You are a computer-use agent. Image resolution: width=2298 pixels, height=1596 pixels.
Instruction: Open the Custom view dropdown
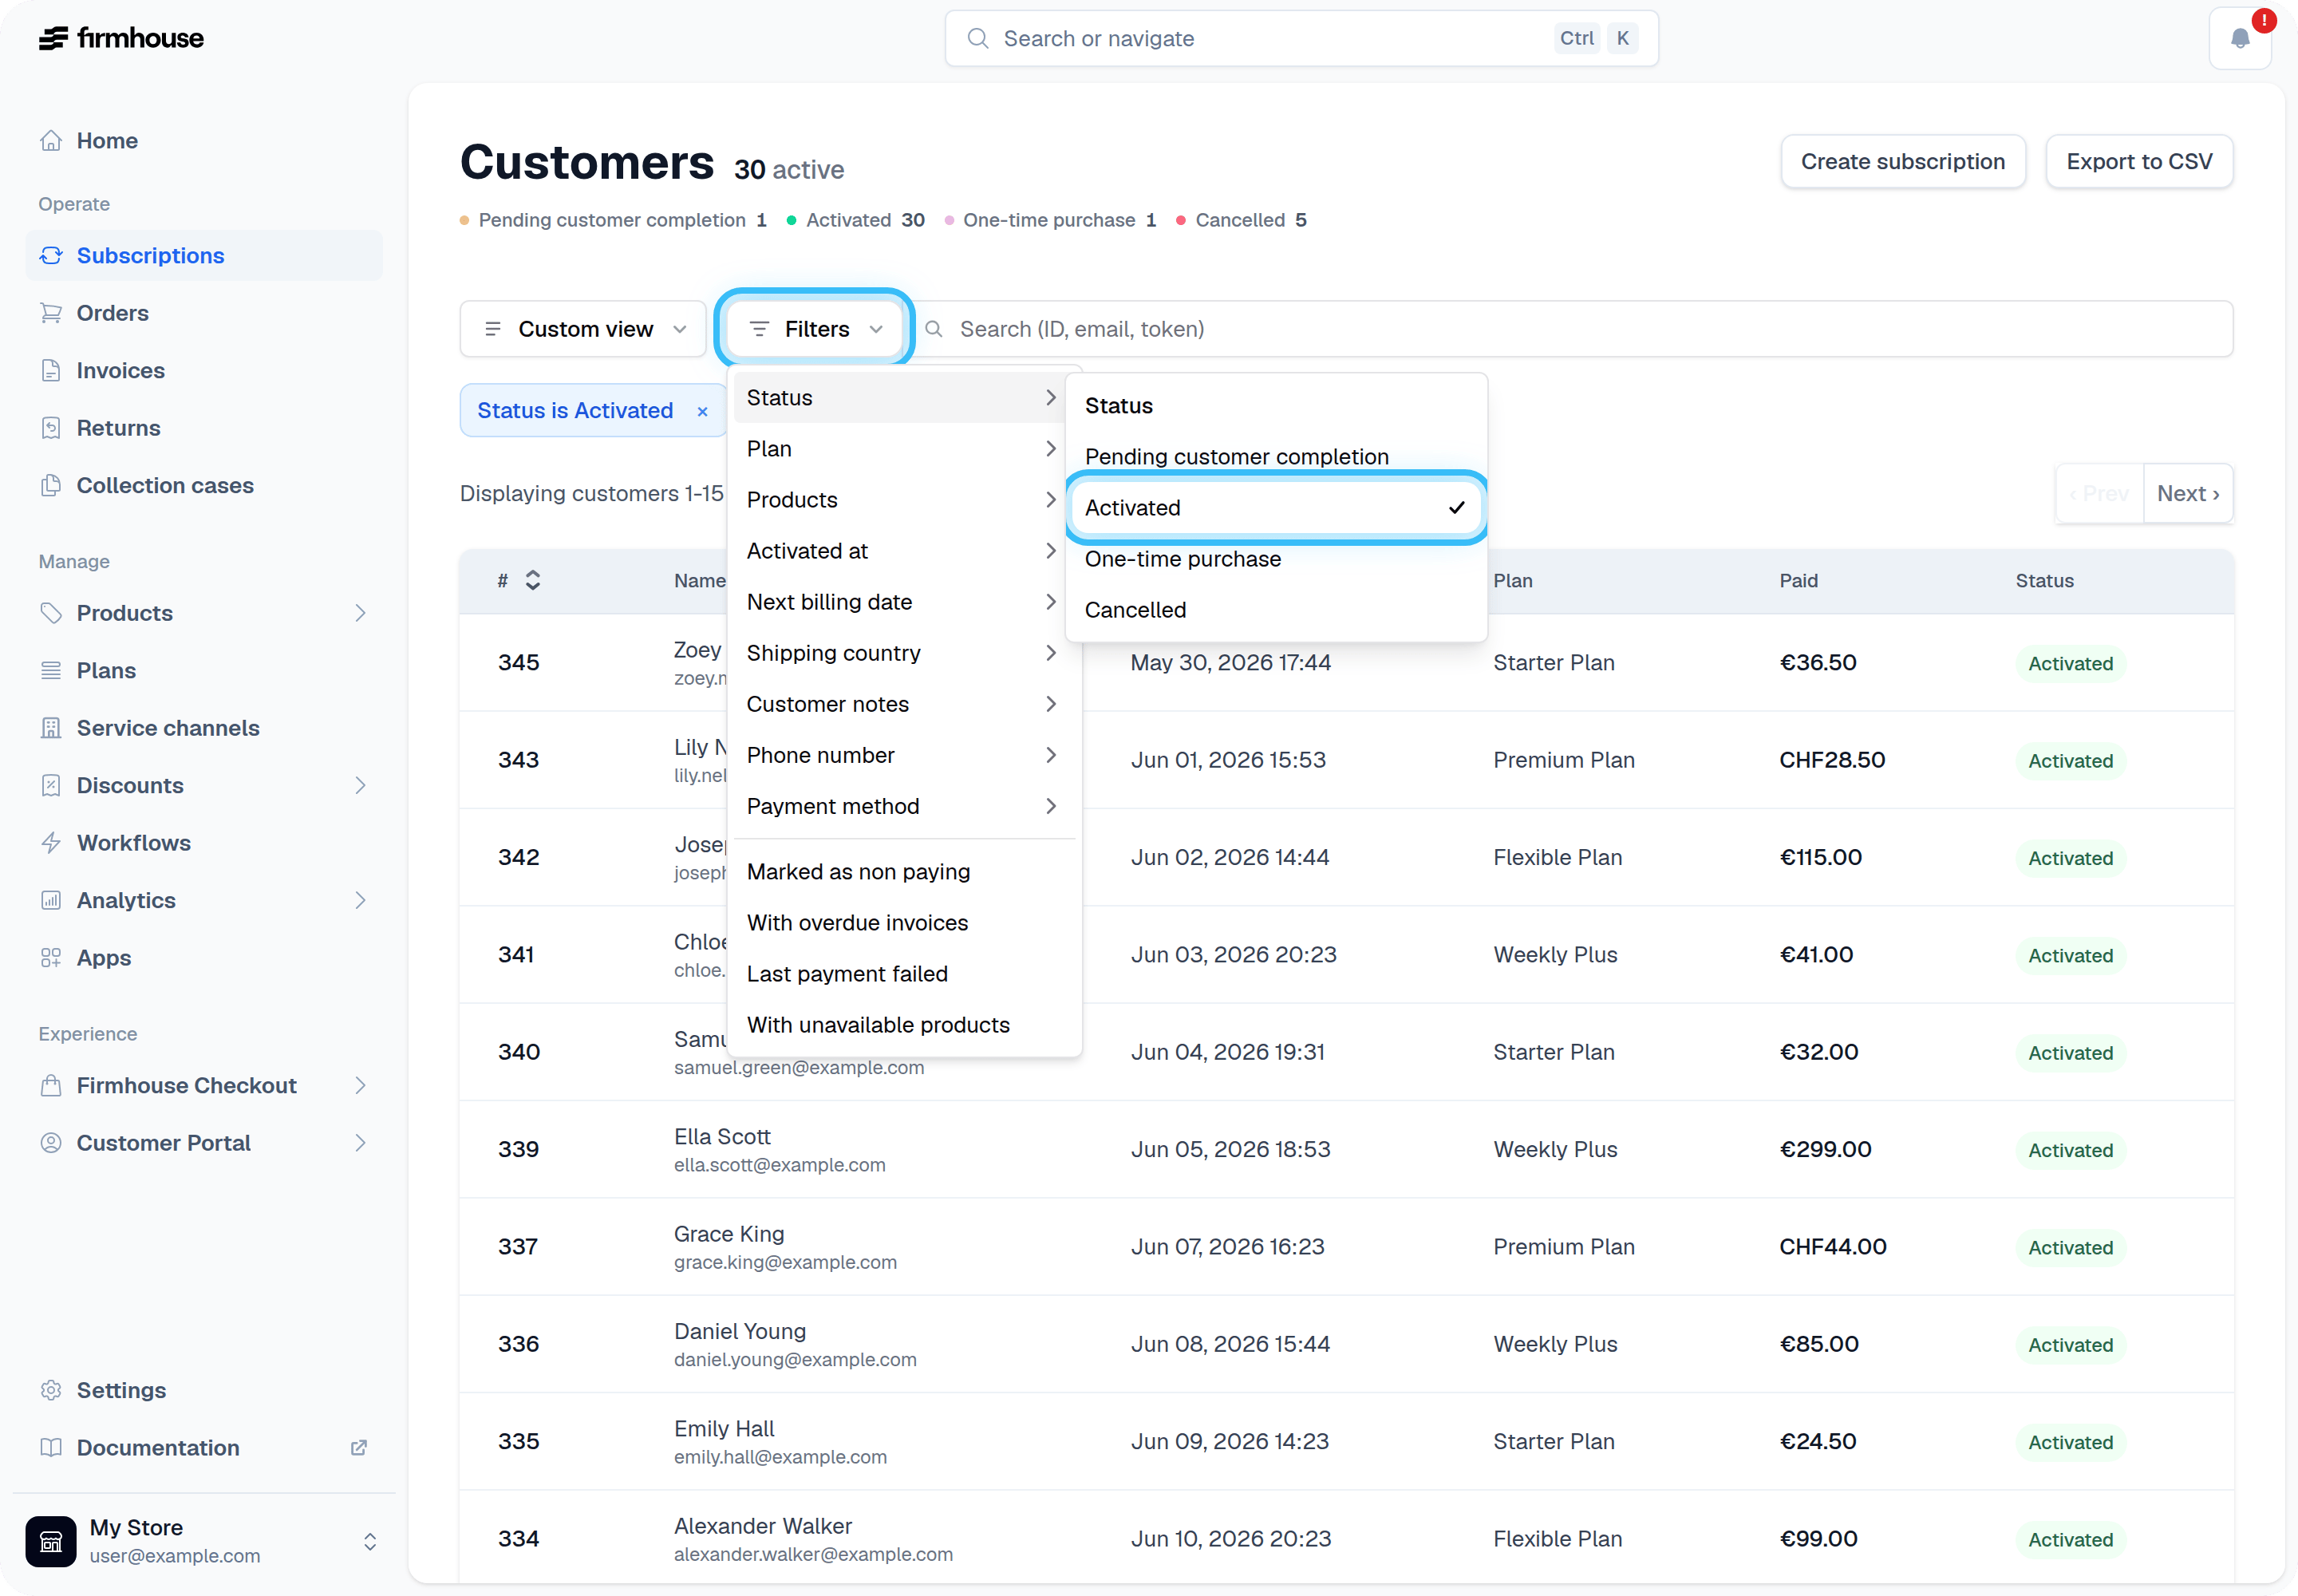pyautogui.click(x=583, y=329)
